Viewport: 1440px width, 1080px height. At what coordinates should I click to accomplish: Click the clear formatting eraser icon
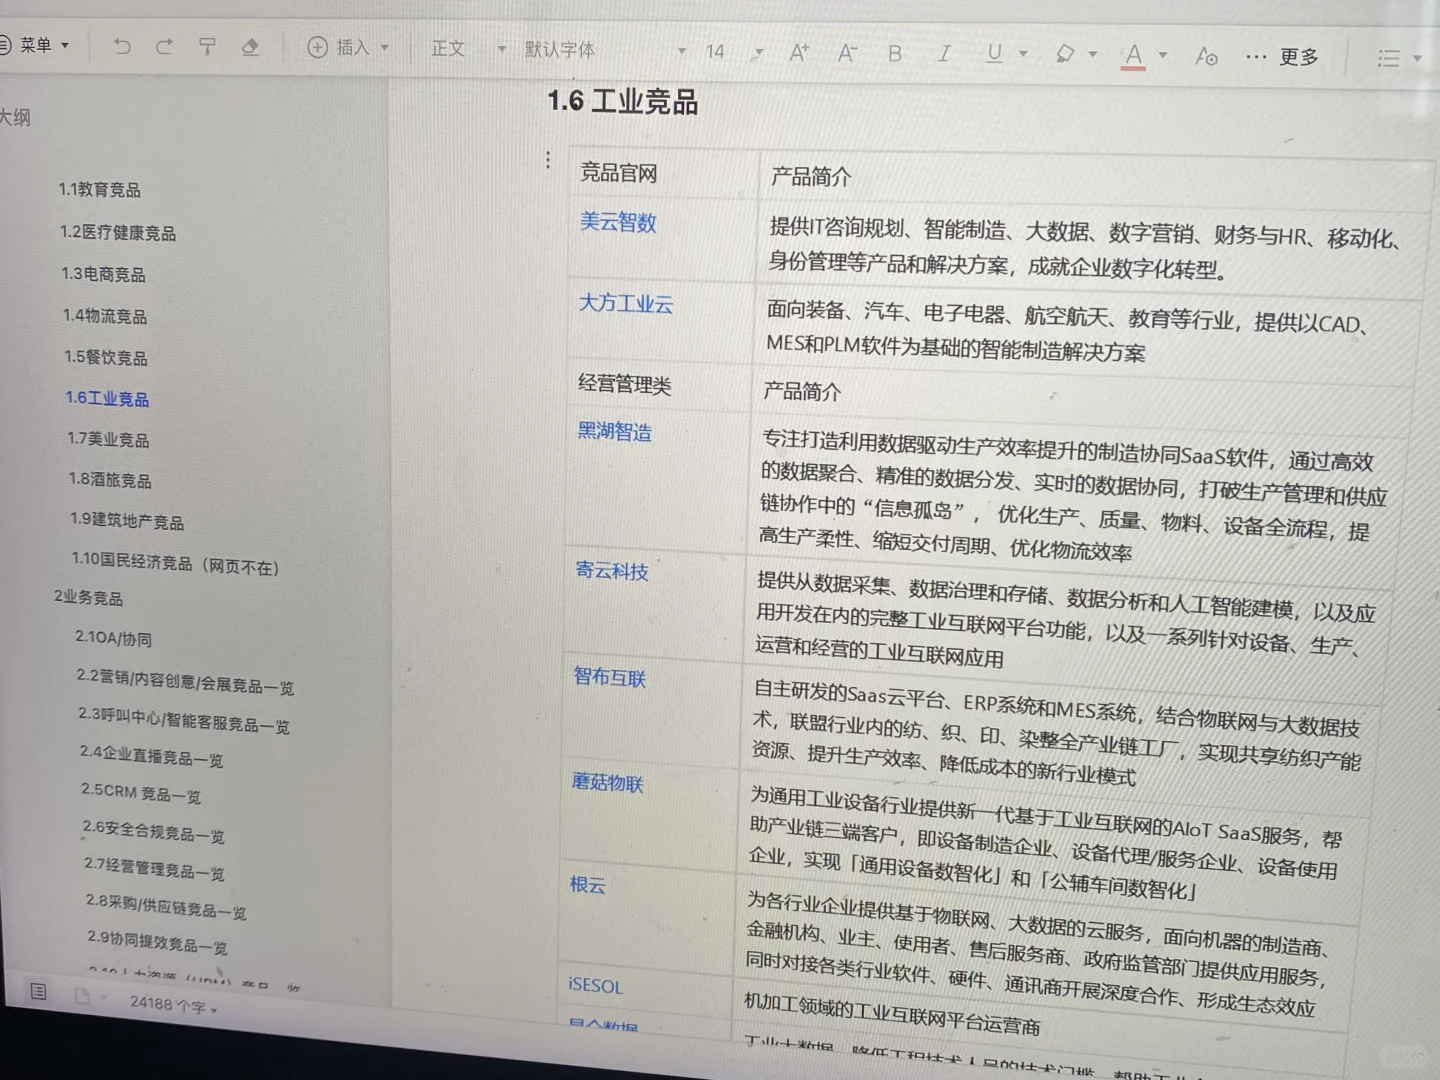tap(250, 46)
